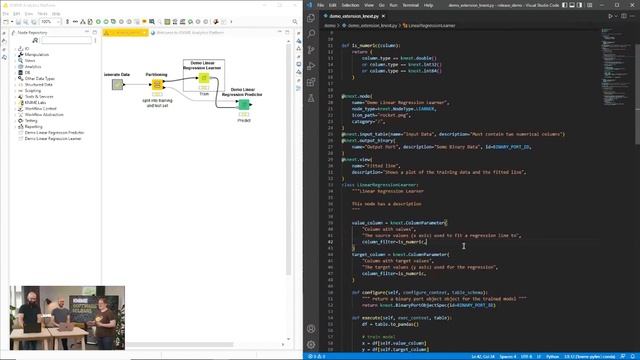
Task: Click the Demo Linear Regression Predictor node
Action: coord(244,104)
